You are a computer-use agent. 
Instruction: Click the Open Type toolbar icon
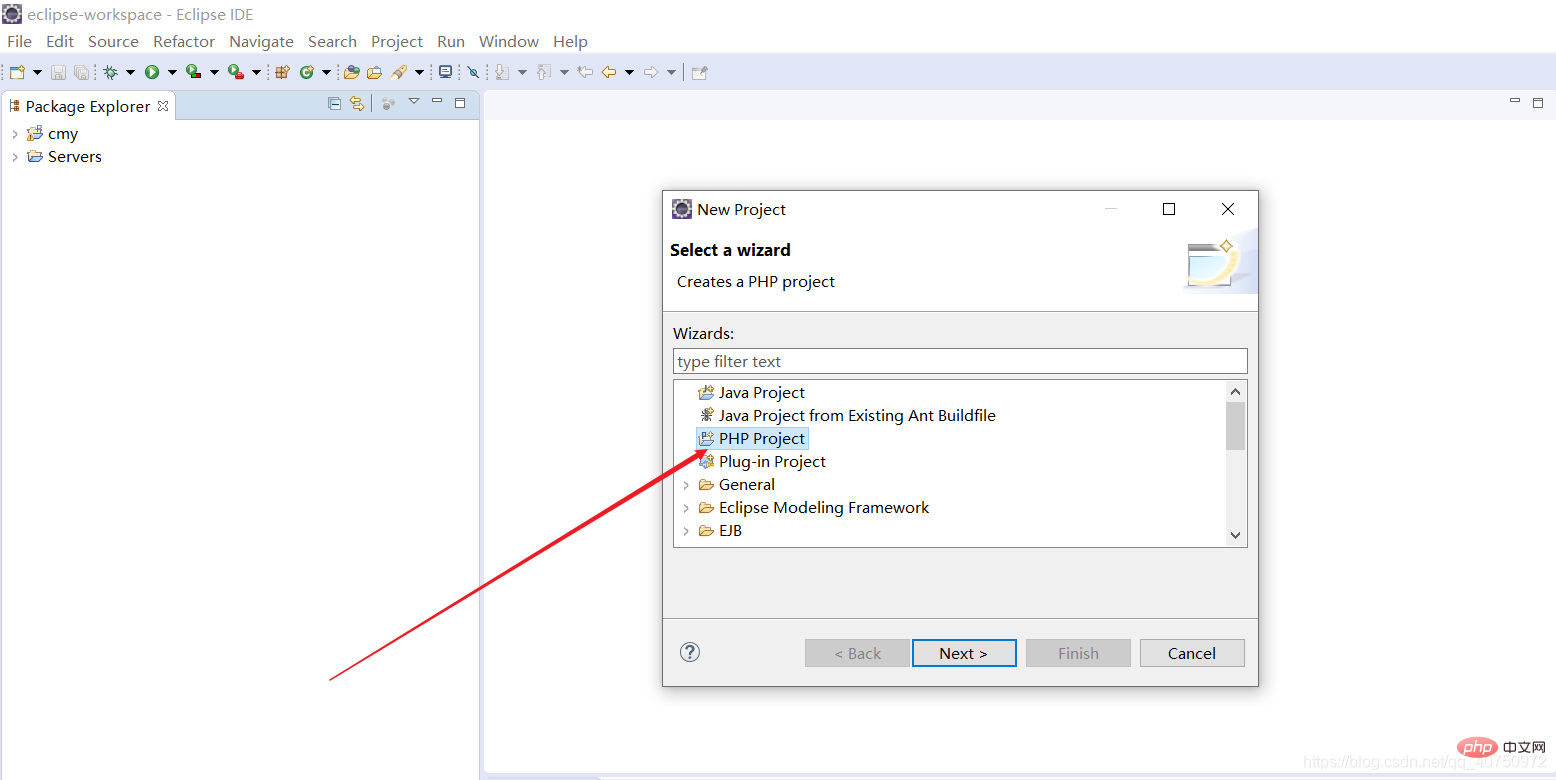[x=352, y=72]
